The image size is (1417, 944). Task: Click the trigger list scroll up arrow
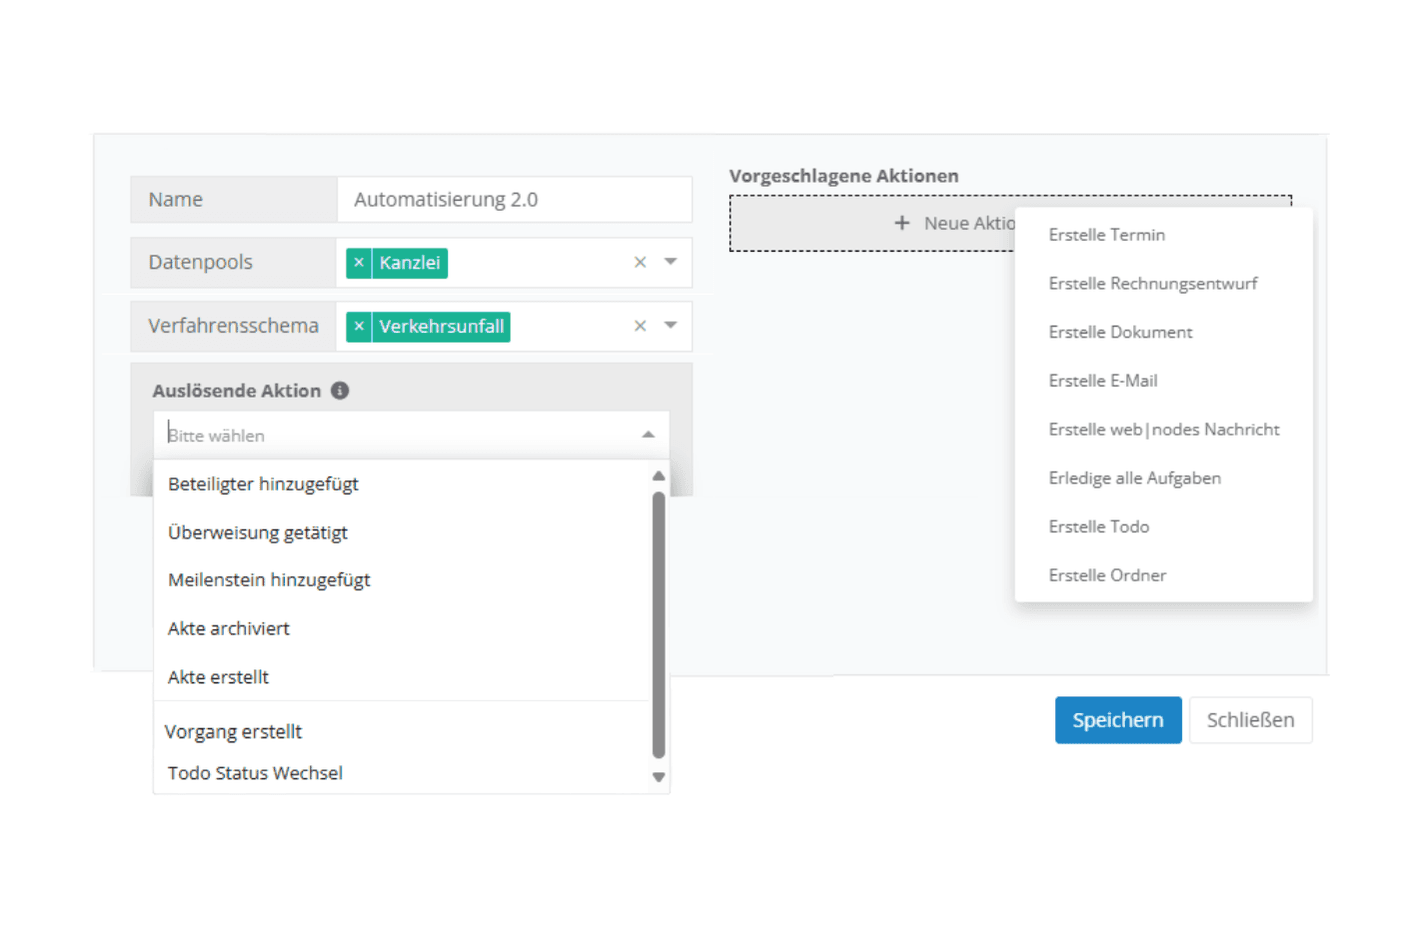coord(658,476)
